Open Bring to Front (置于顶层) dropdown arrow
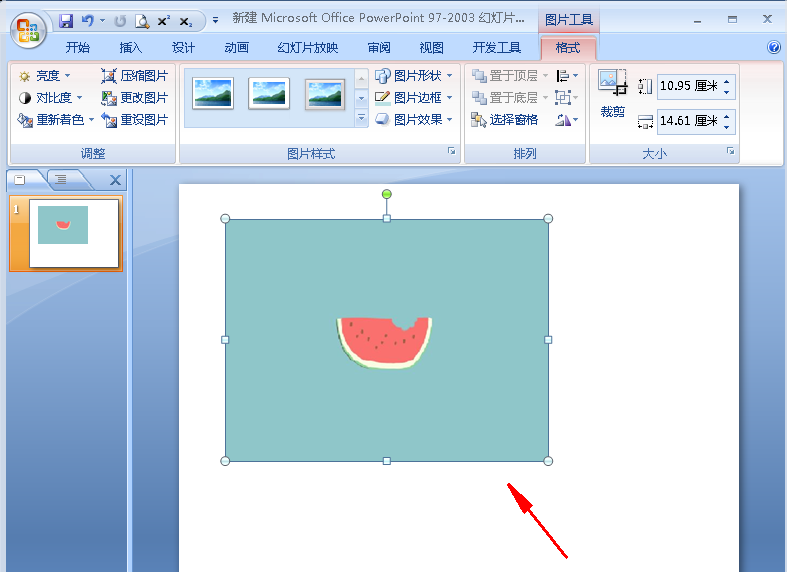This screenshot has width=787, height=572. click(546, 76)
